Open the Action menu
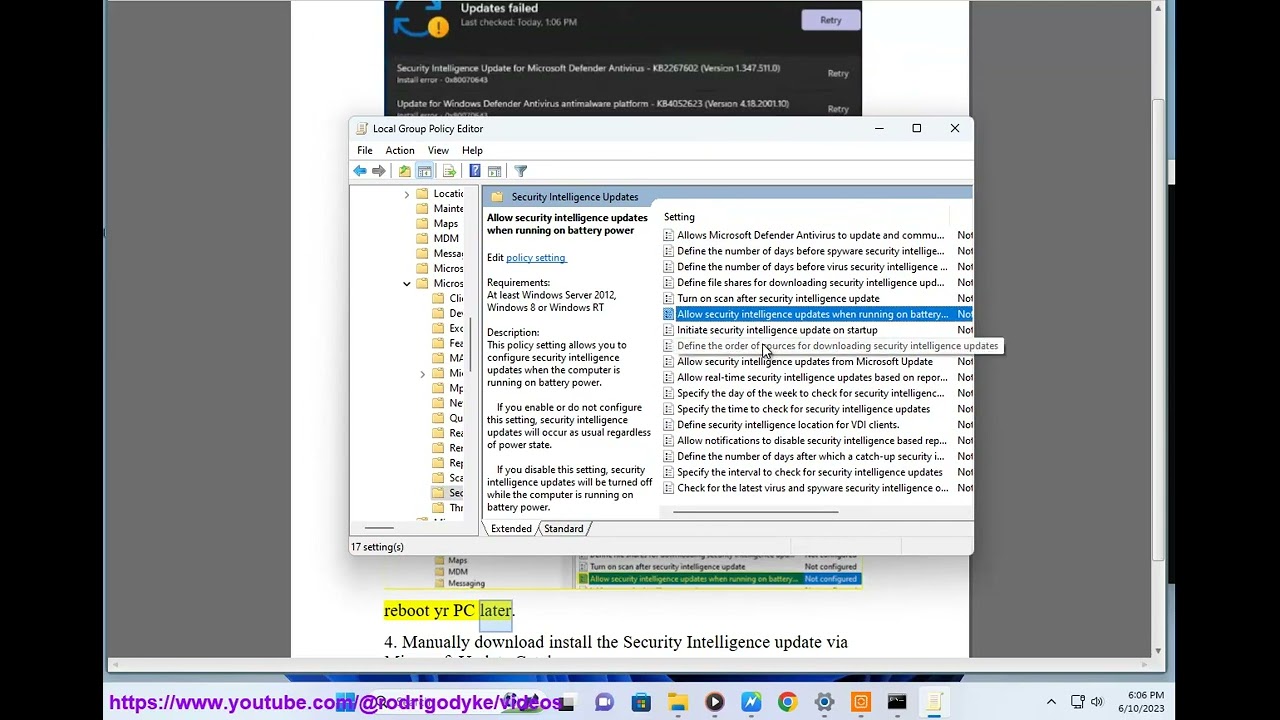1280x720 pixels. pos(400,150)
